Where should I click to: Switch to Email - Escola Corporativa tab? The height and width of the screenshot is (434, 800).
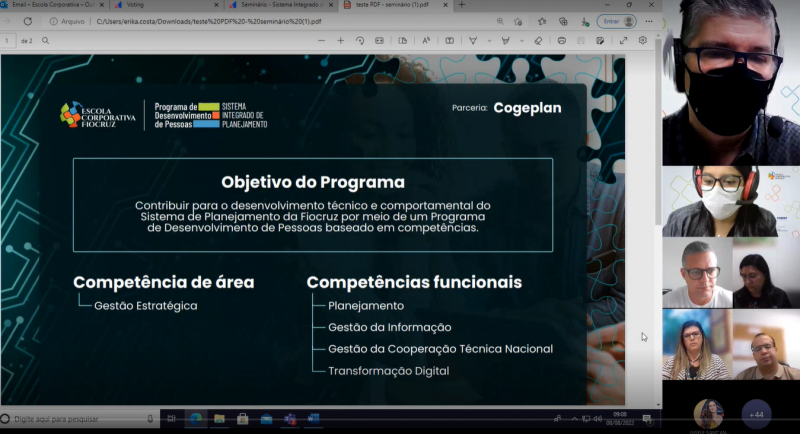(x=50, y=5)
